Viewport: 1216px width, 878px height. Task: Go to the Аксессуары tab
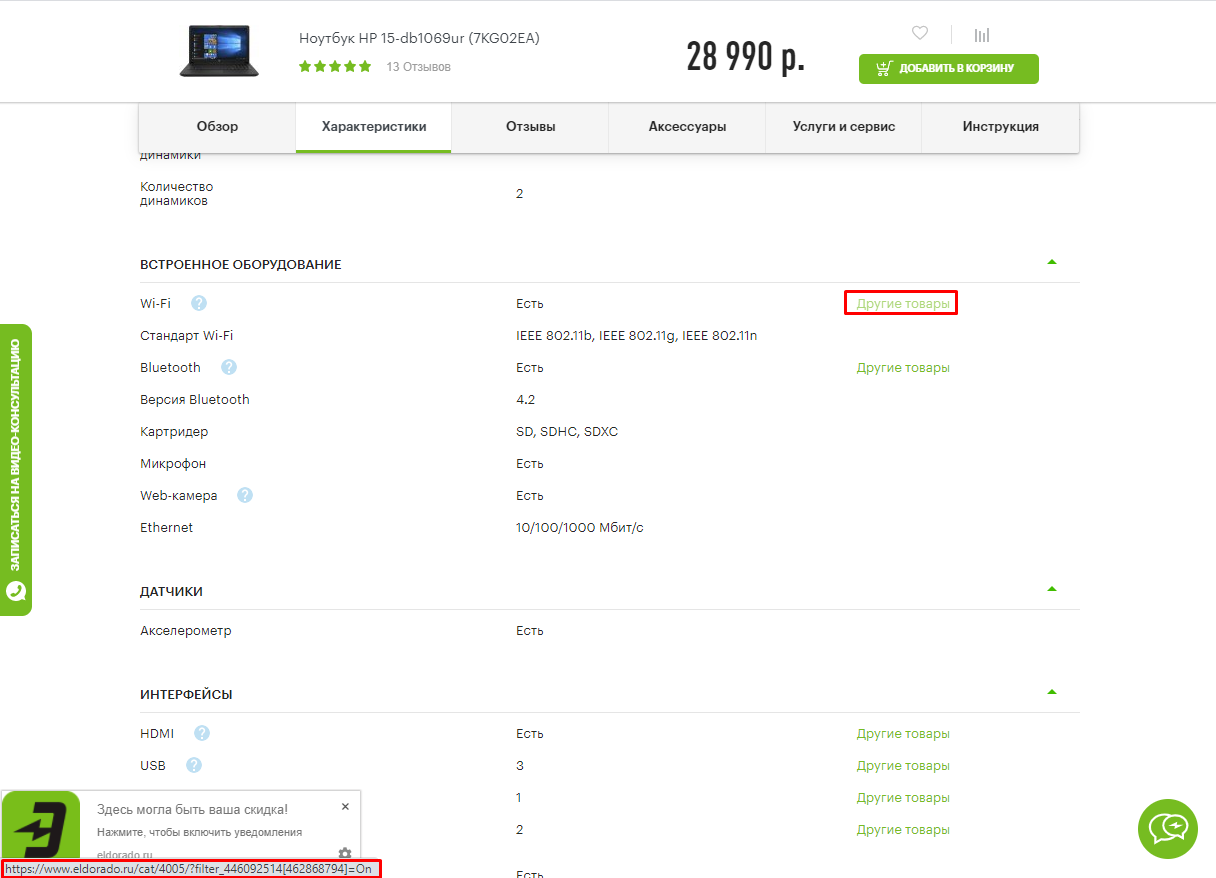[687, 127]
